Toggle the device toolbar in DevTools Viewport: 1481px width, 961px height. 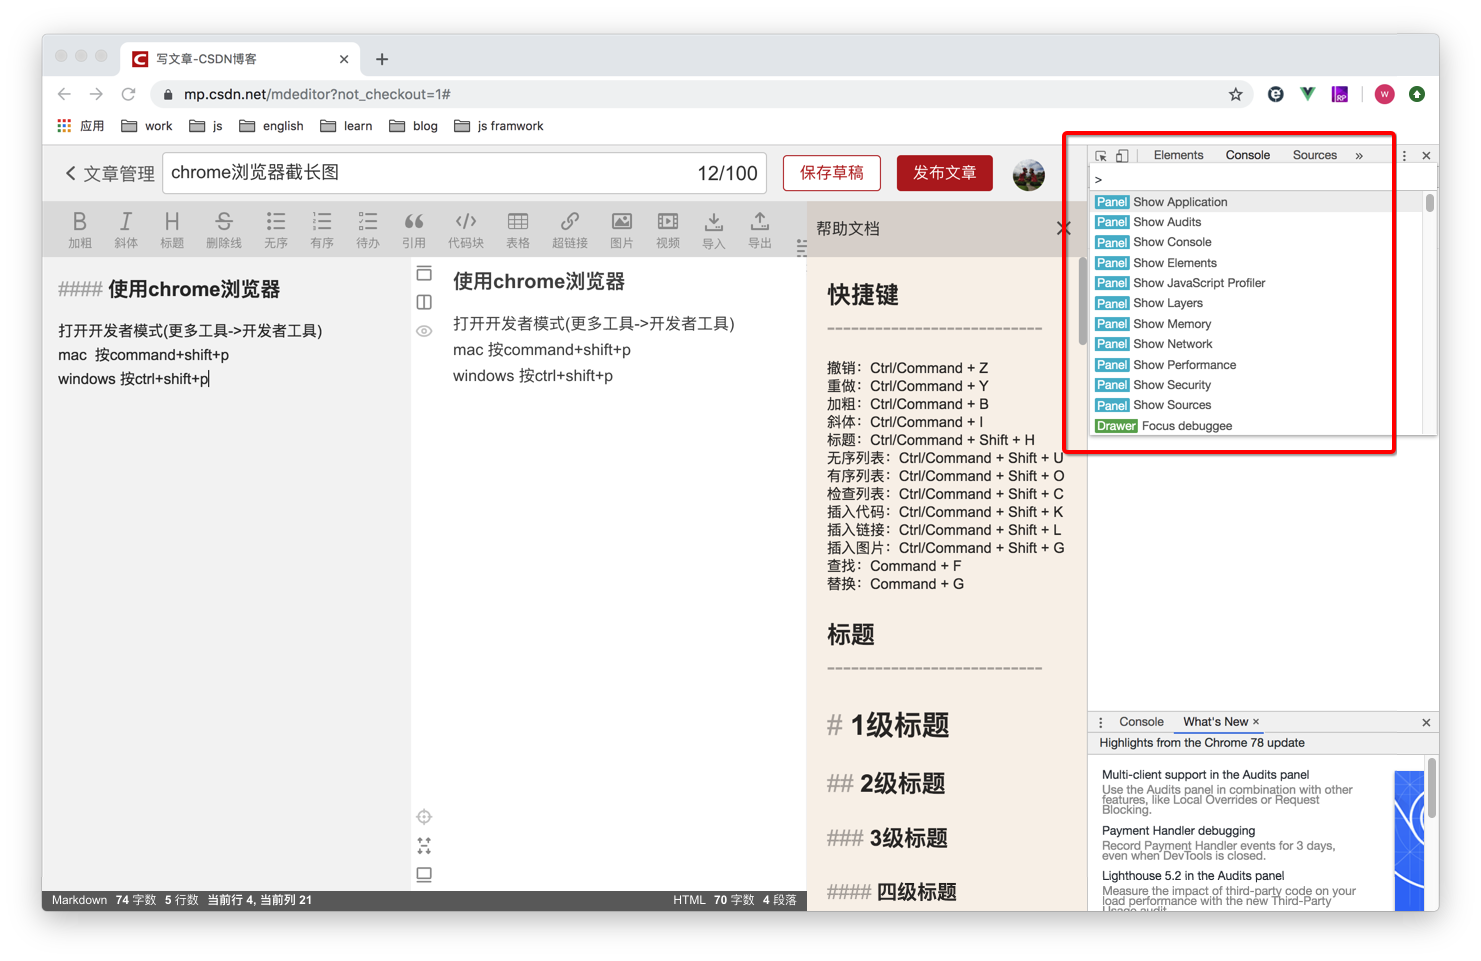pos(1124,155)
